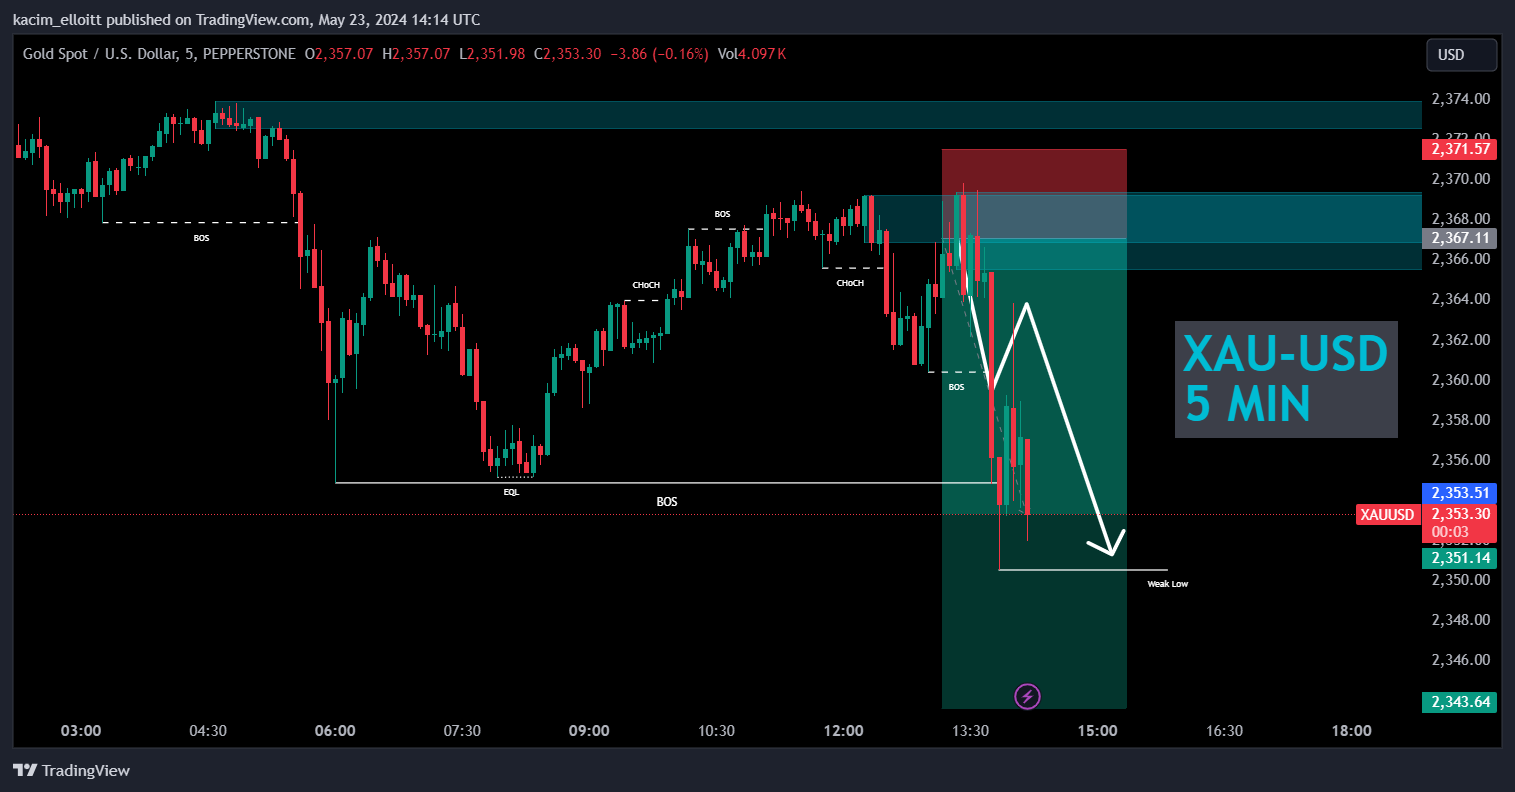Viewport: 1515px width, 792px height.
Task: Click the 06:00 time axis label
Action: pos(335,731)
